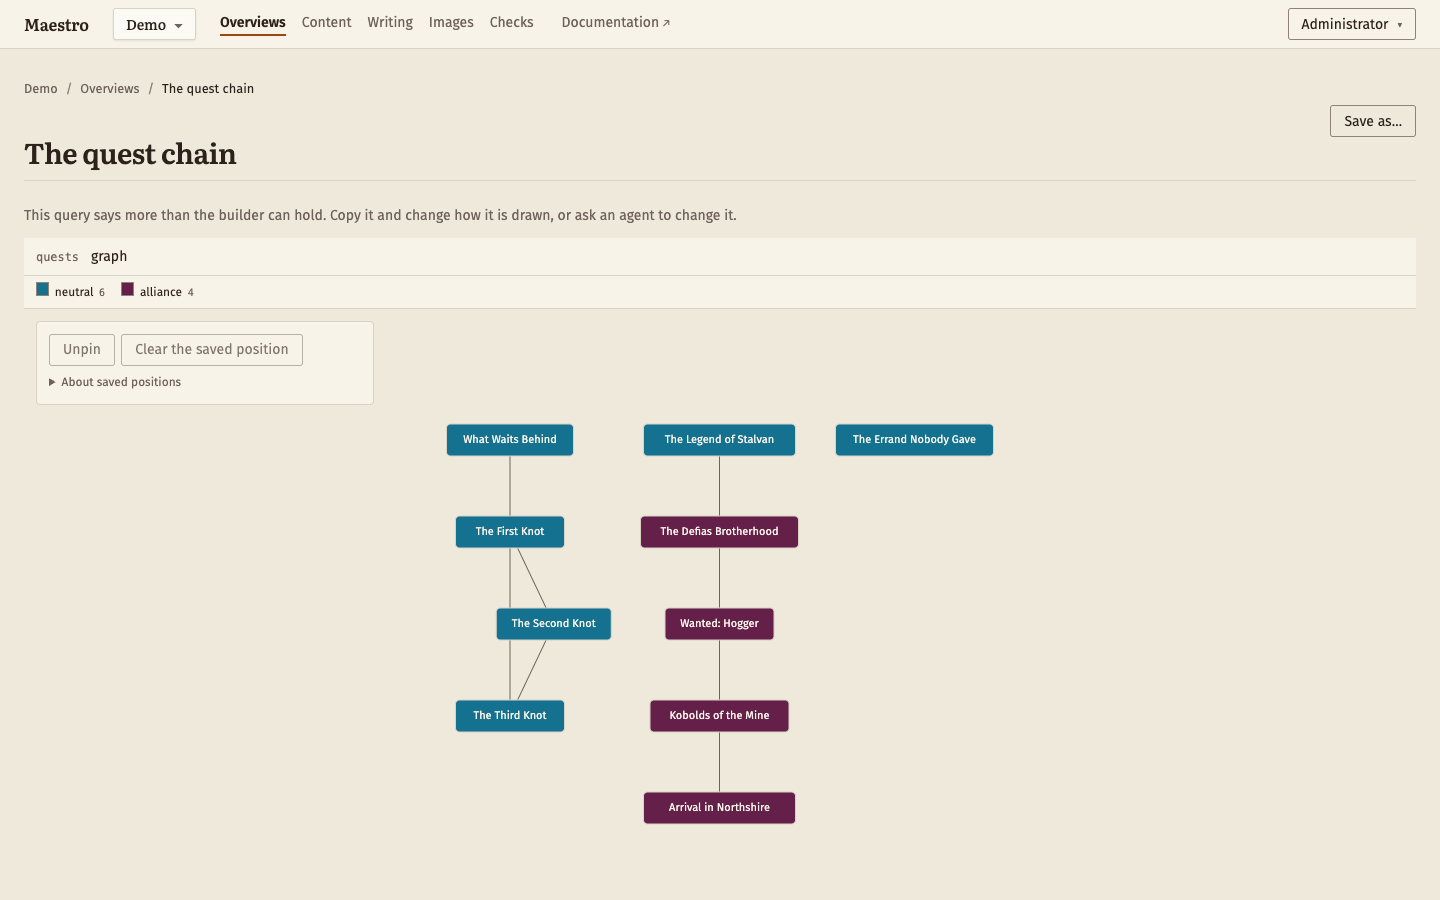
Task: Select the What Waits Behind node
Action: click(x=510, y=440)
